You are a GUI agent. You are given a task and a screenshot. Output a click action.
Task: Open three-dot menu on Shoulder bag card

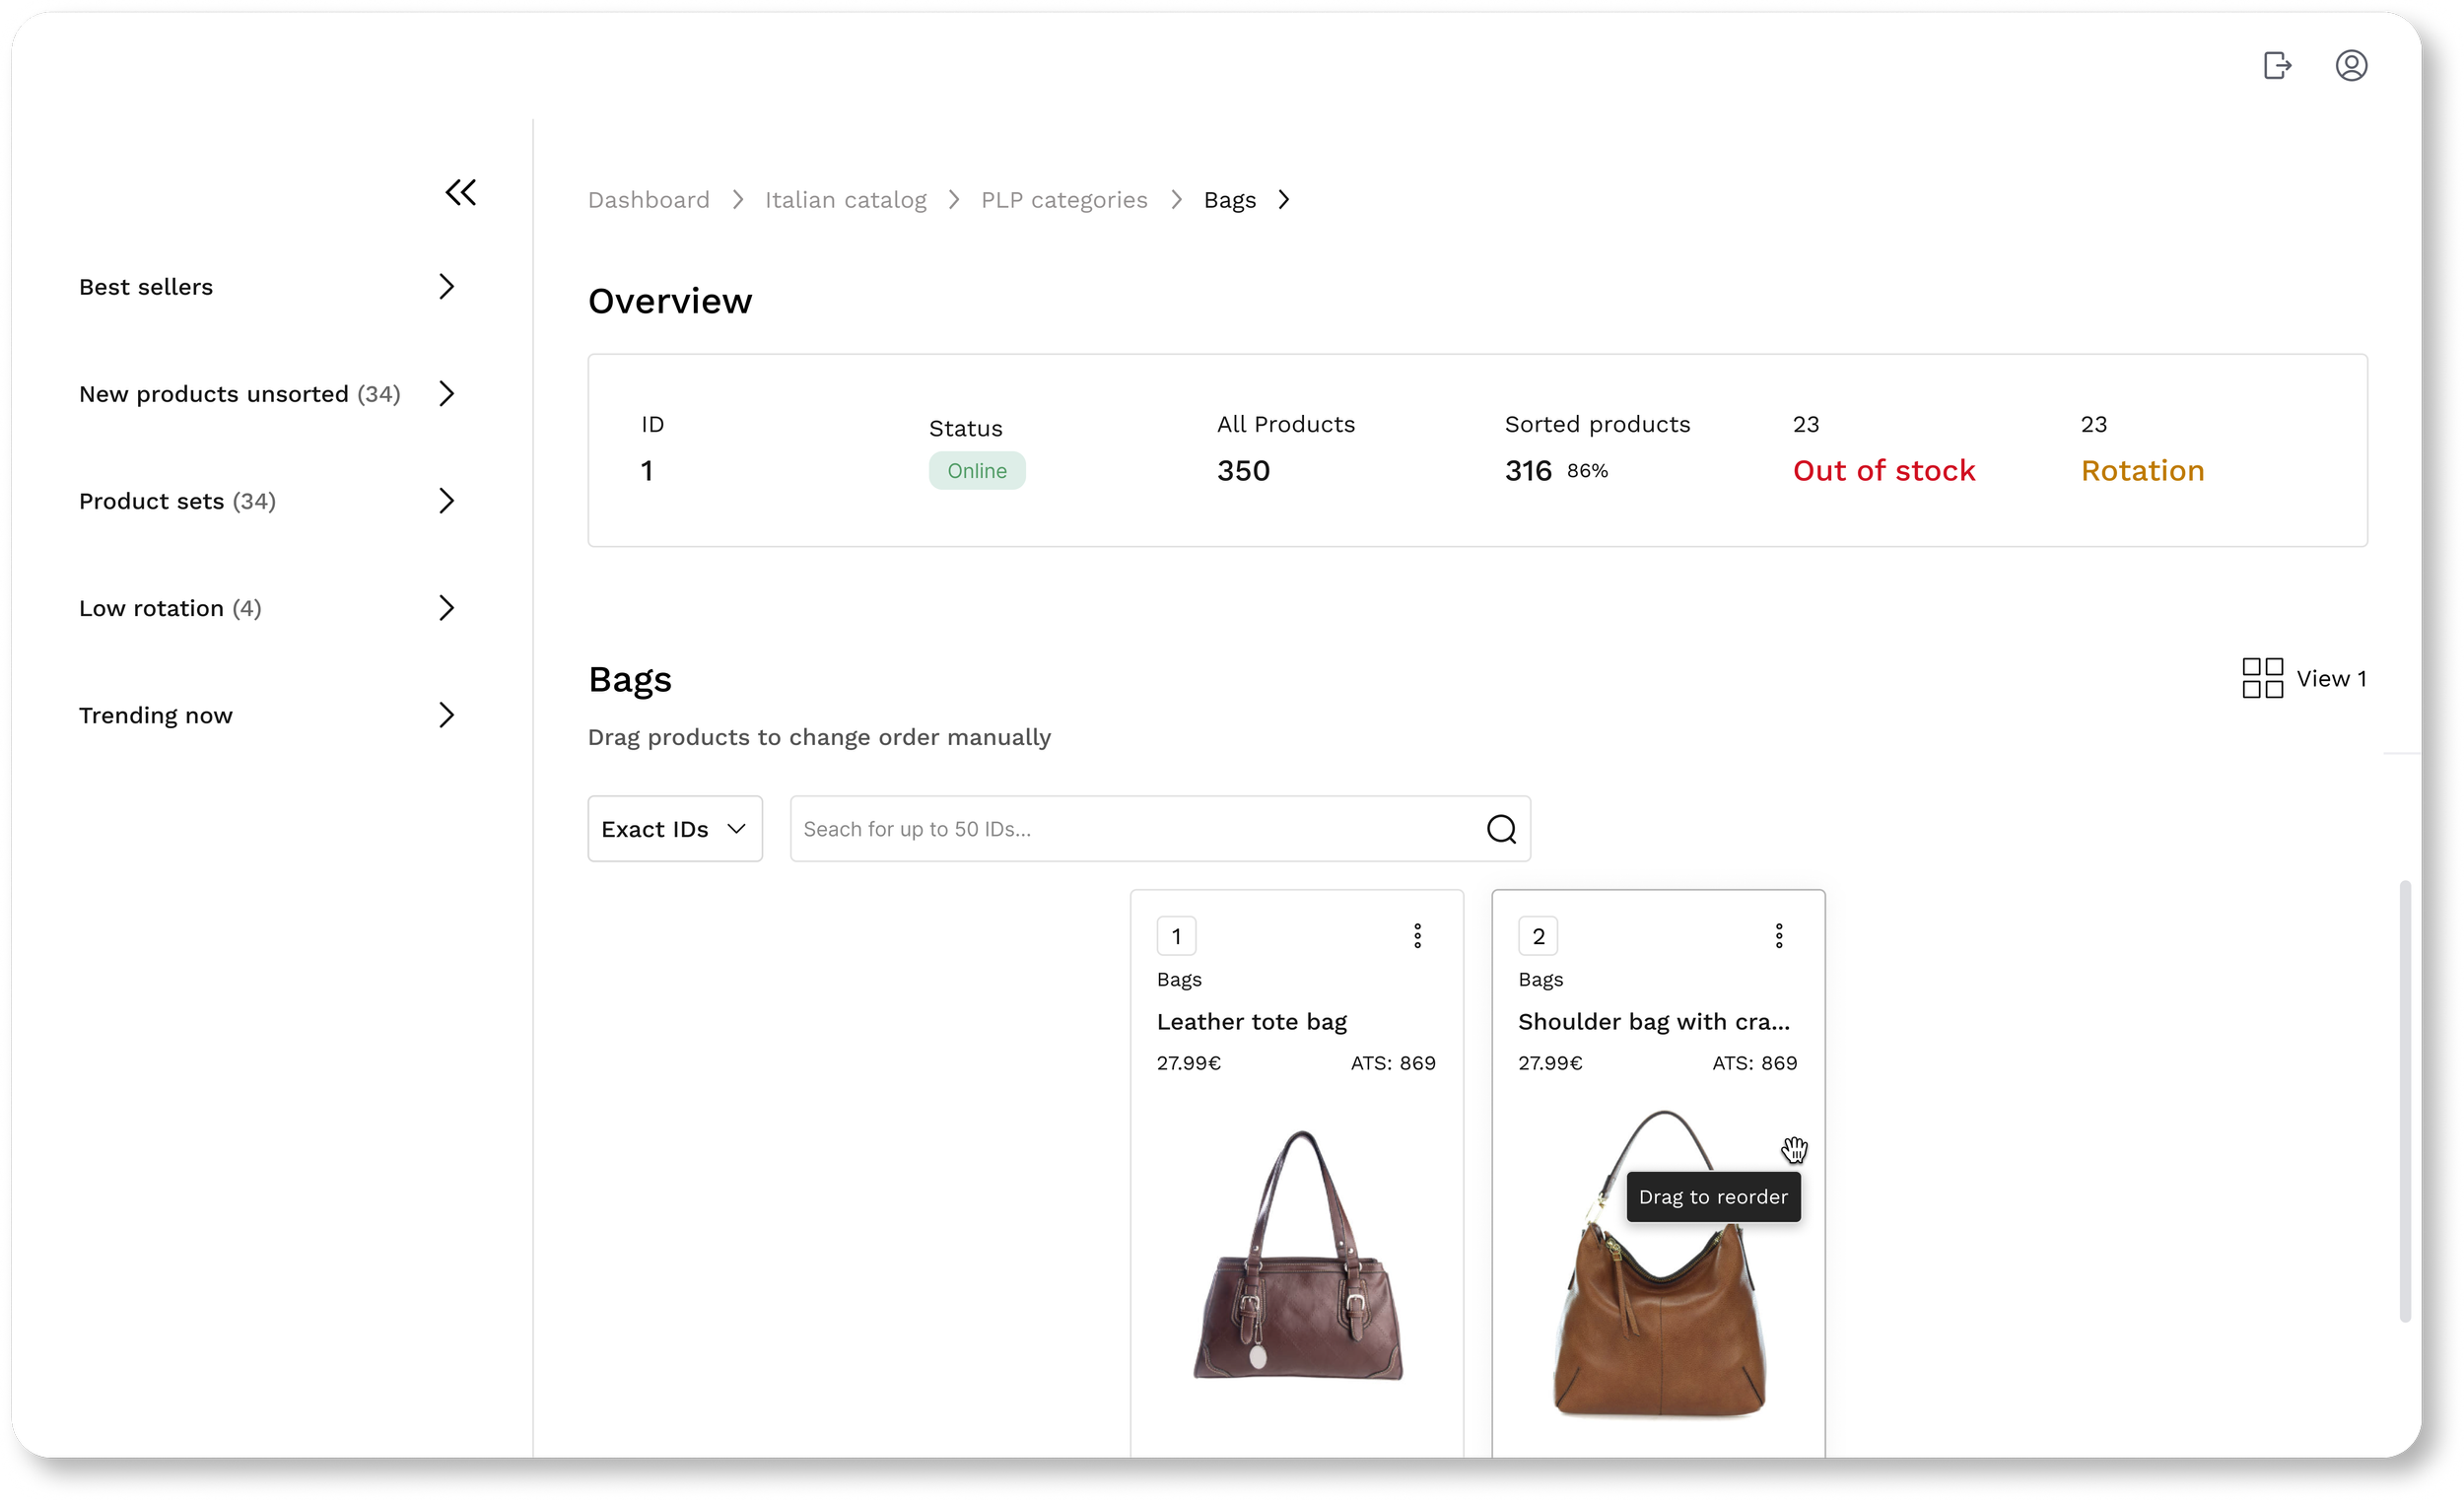[x=1778, y=936]
